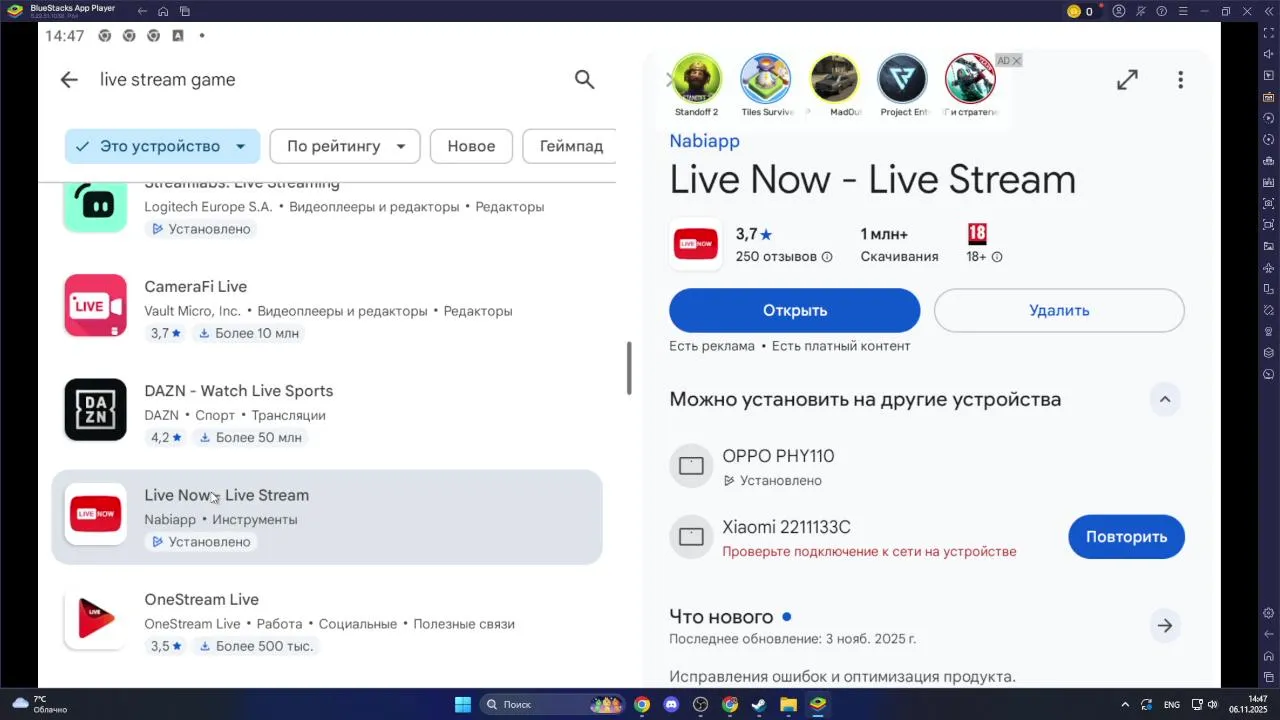Open Nabiapp developer link

tap(705, 141)
